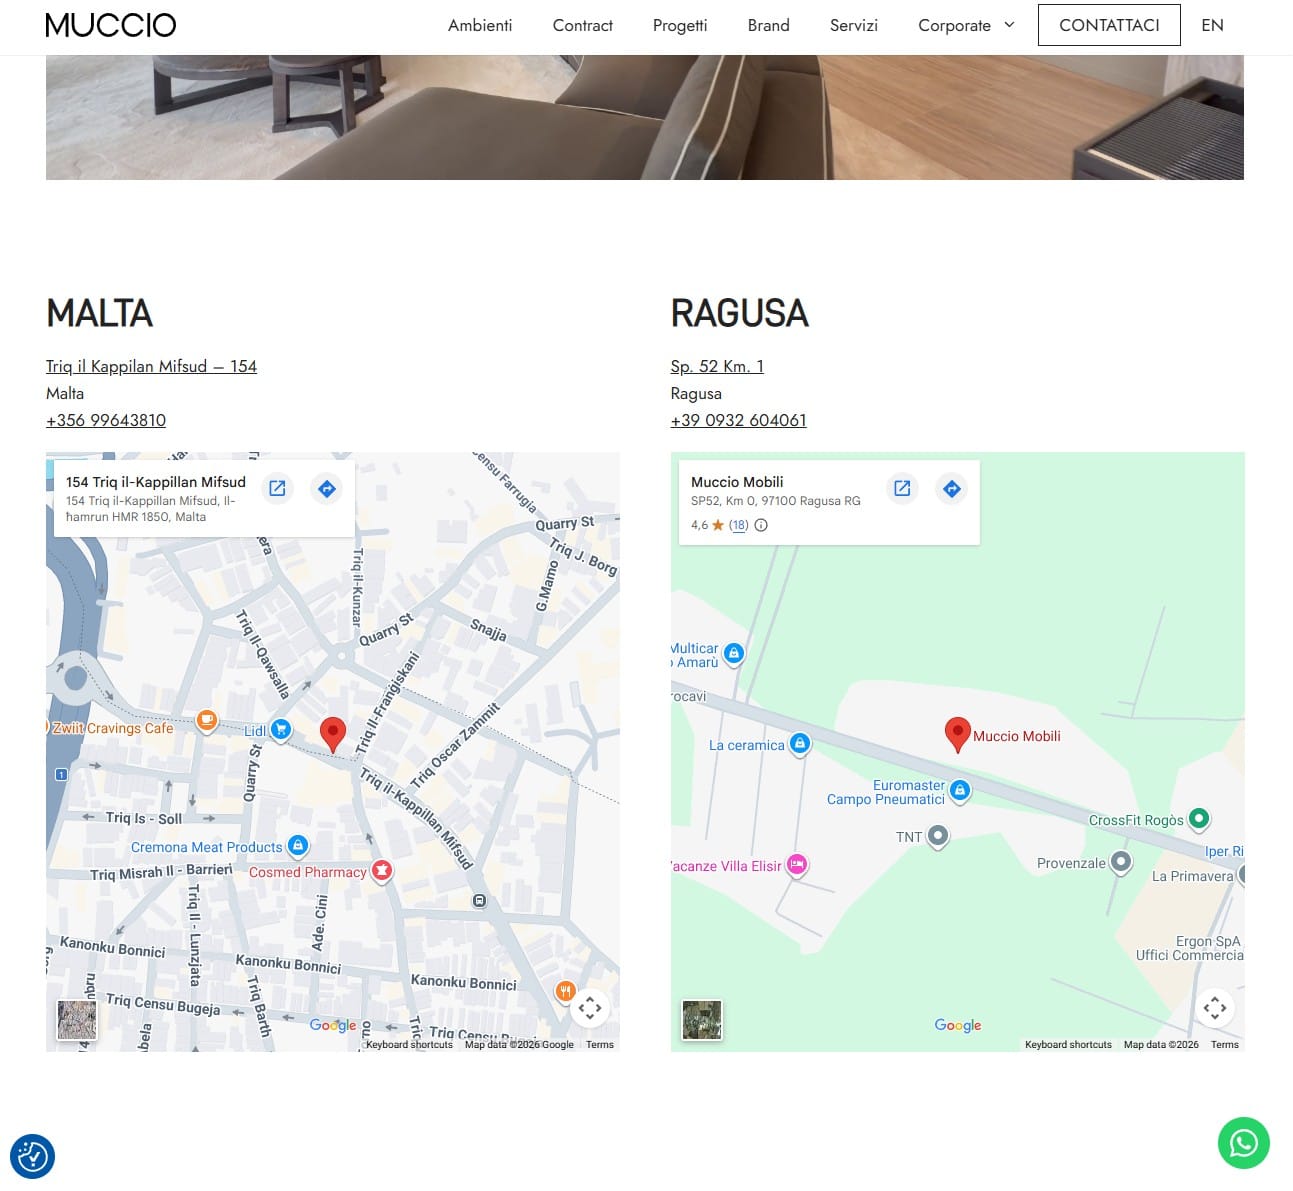
Task: Switch language to EN
Action: click(1212, 25)
